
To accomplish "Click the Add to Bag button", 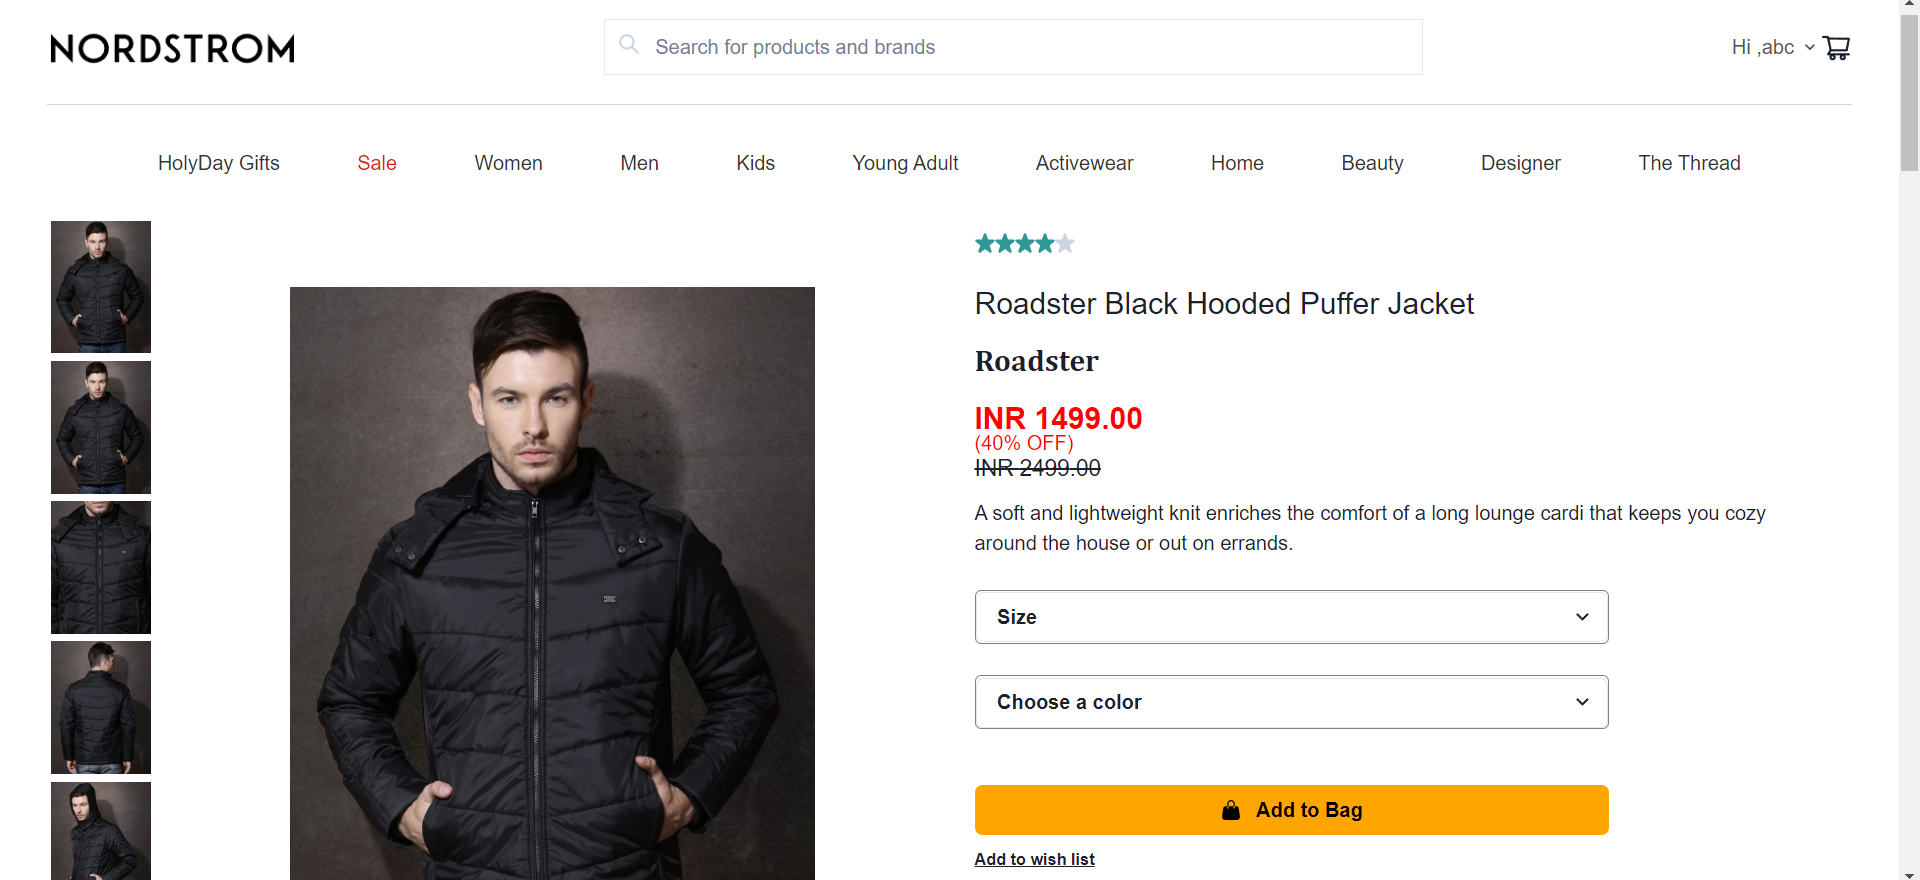I will tap(1291, 810).
